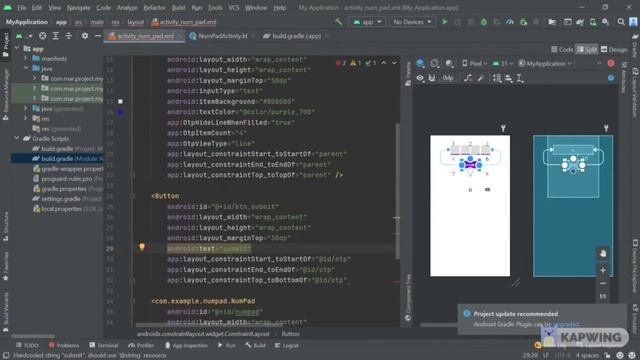Click Clear Constraints icon in design toolbar
640x360 pixels.
[x=468, y=78]
